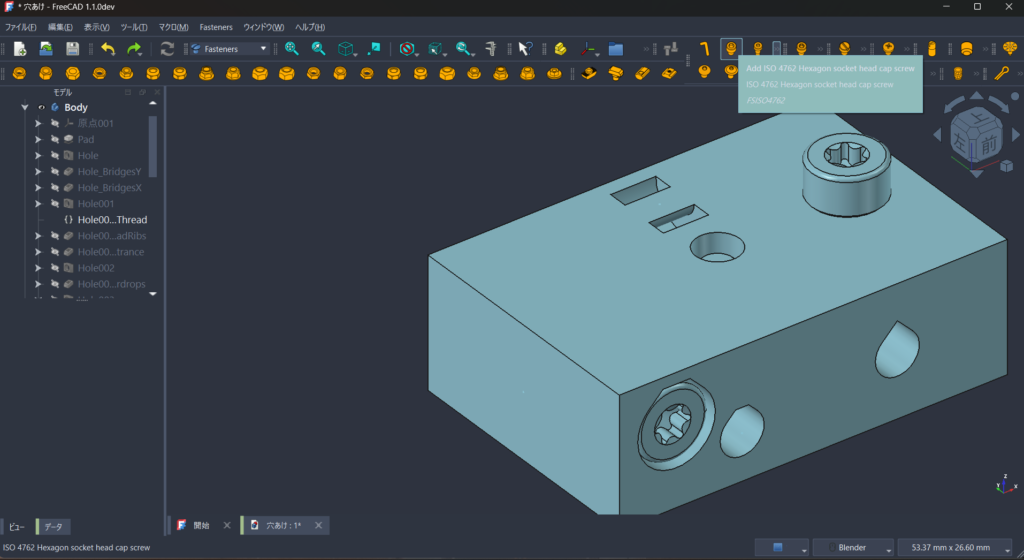Select the Hole00...trance tree item
Image resolution: width=1024 pixels, height=560 pixels.
point(111,252)
